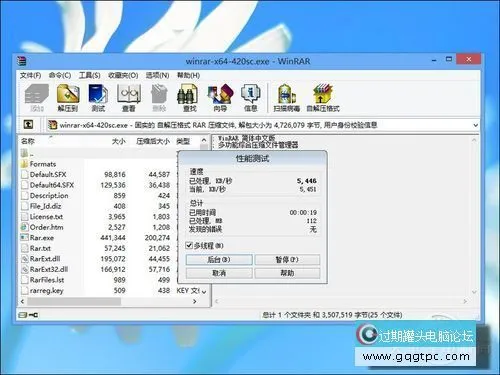Image resolution: width=500 pixels, height=375 pixels.
Task: Click the file list scroll right arrow
Action: click(195, 301)
